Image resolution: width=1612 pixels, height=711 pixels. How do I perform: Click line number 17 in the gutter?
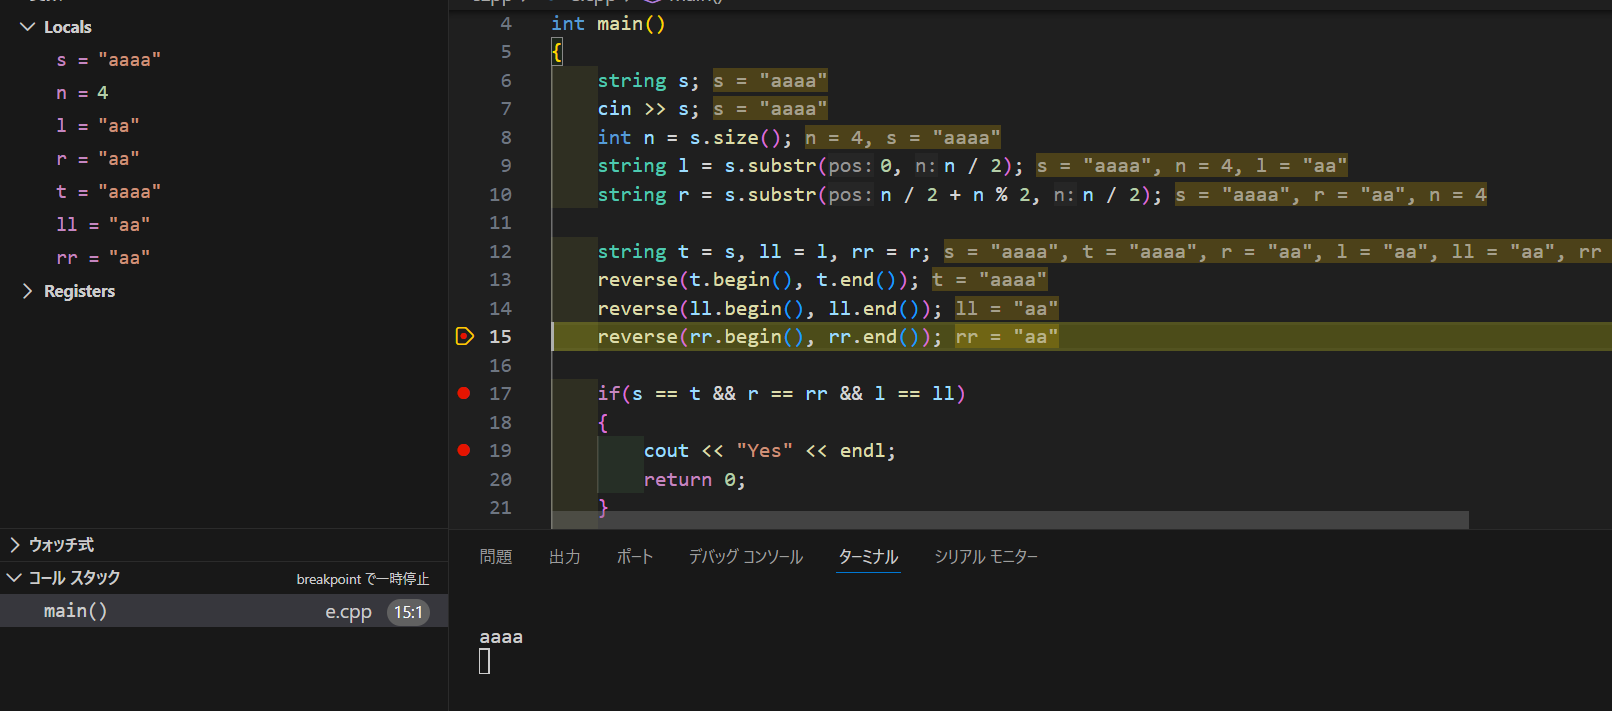coord(500,394)
